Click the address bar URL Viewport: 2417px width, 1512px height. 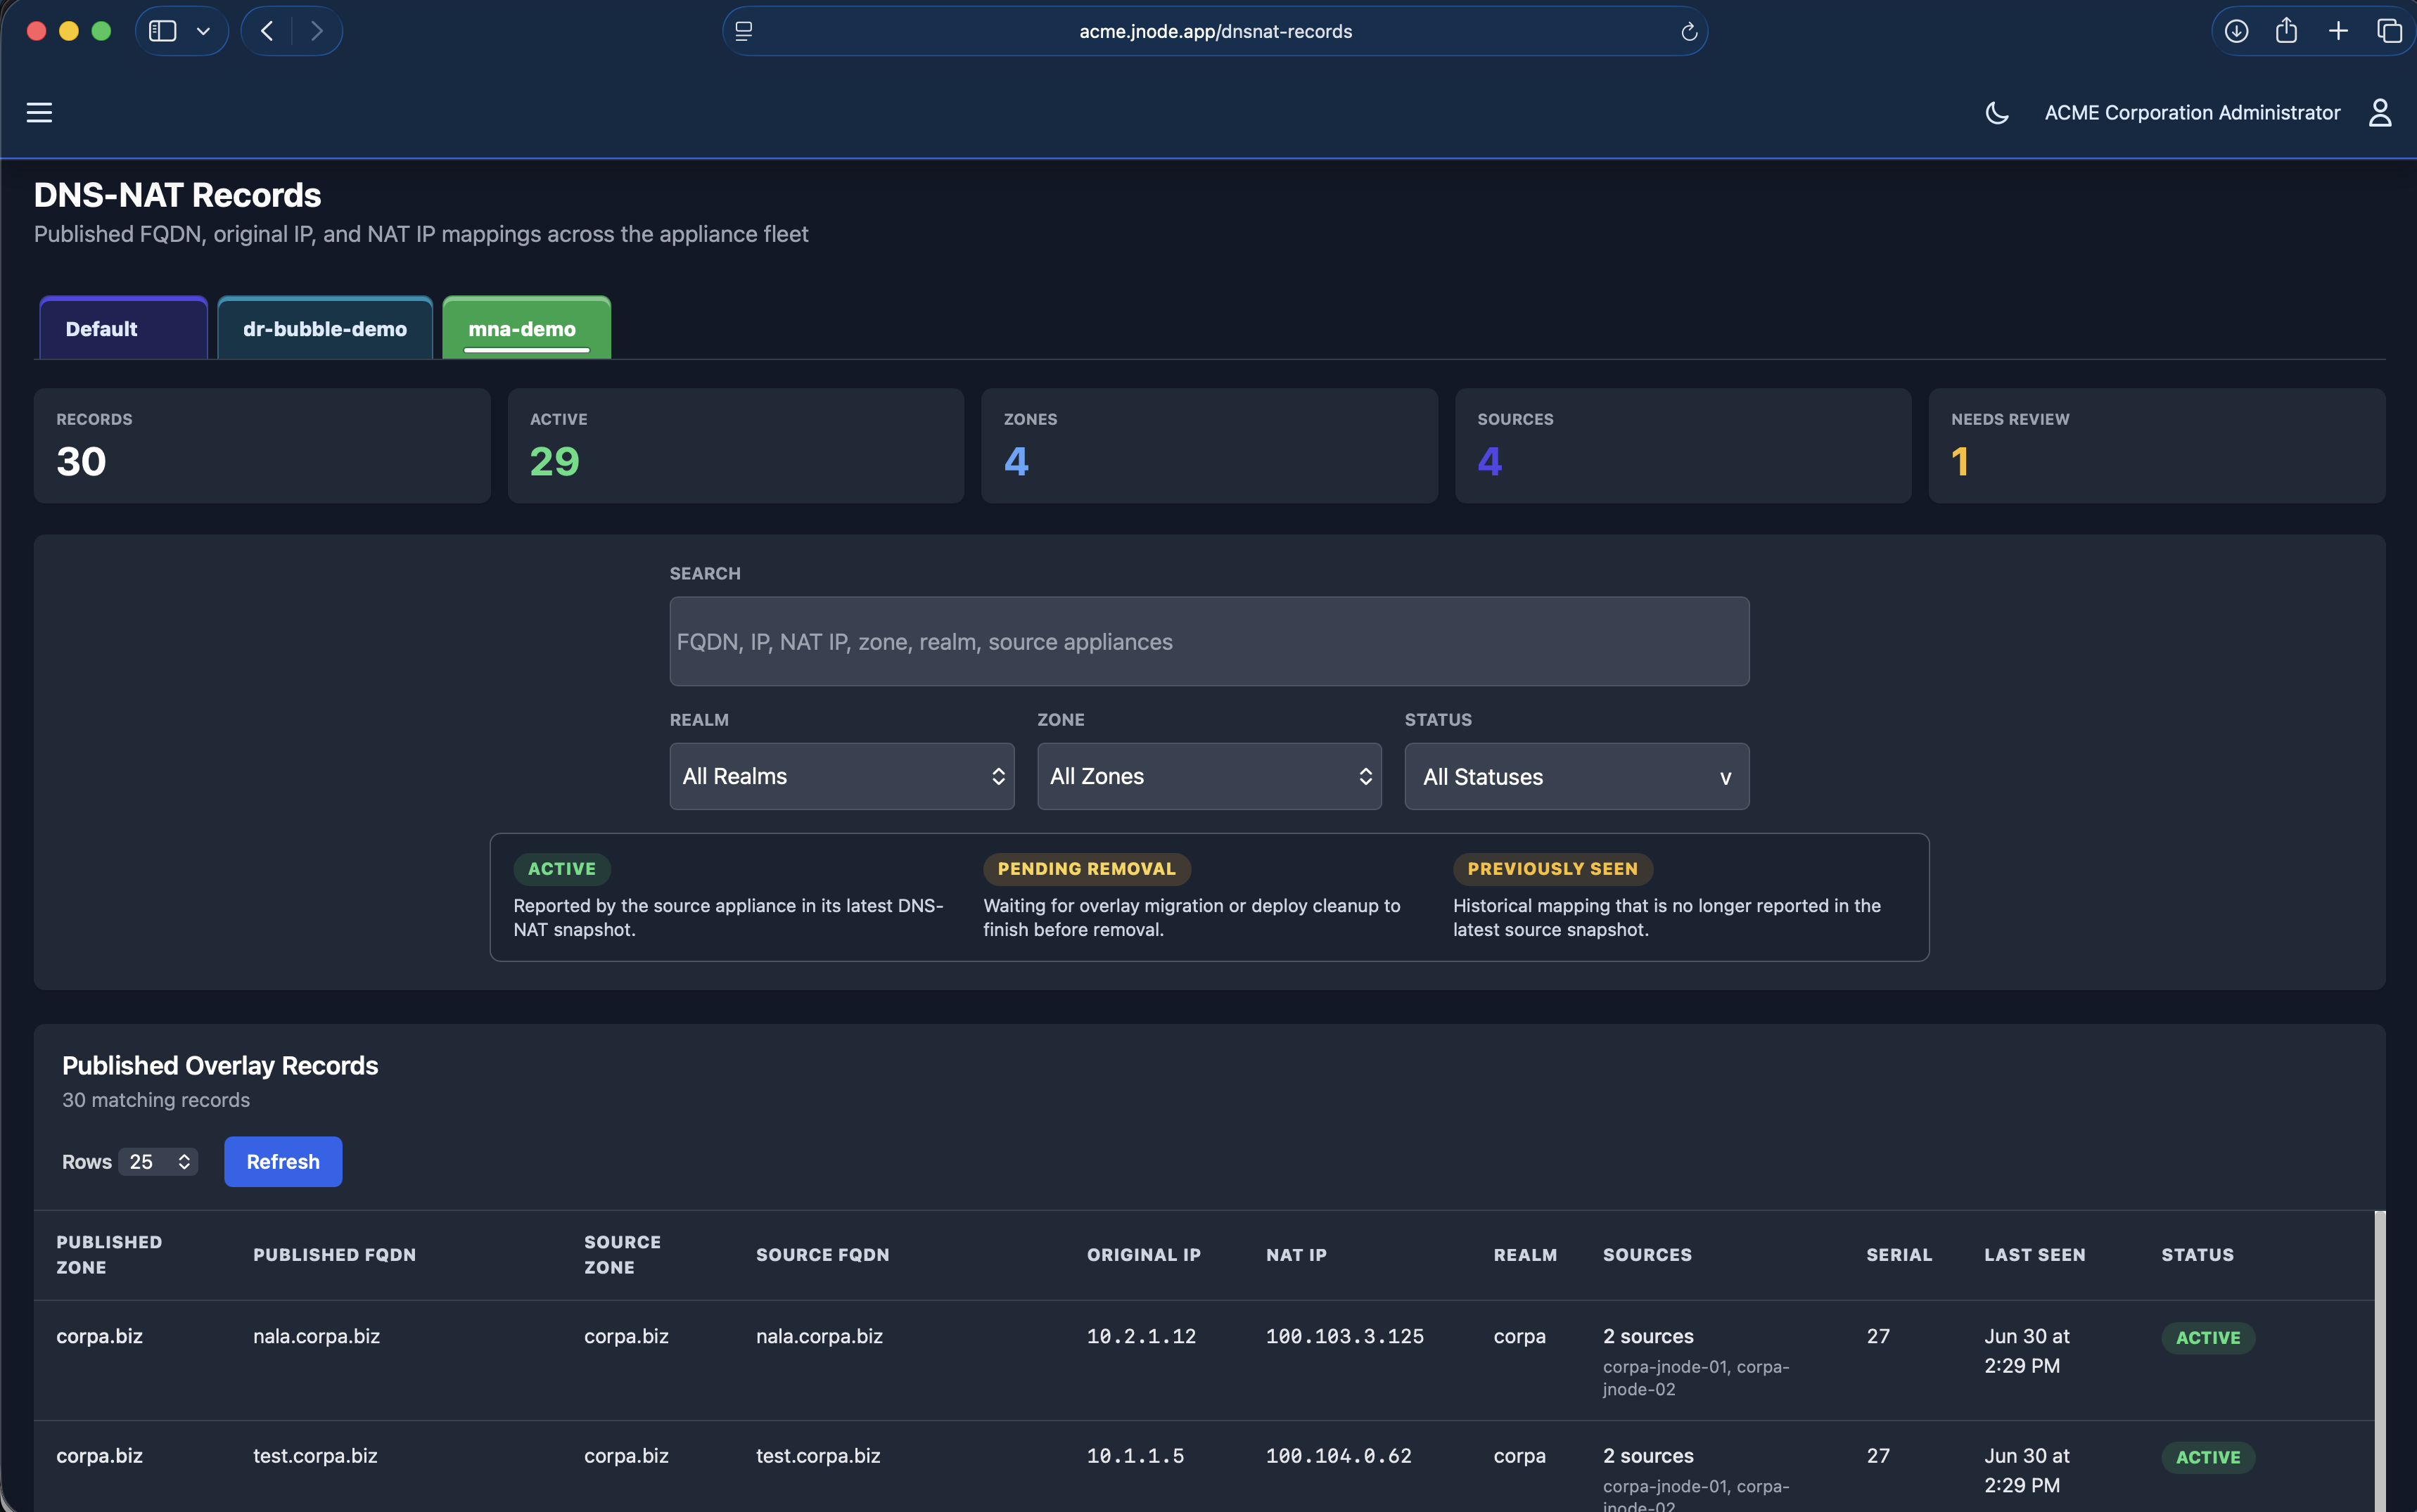coord(1215,32)
